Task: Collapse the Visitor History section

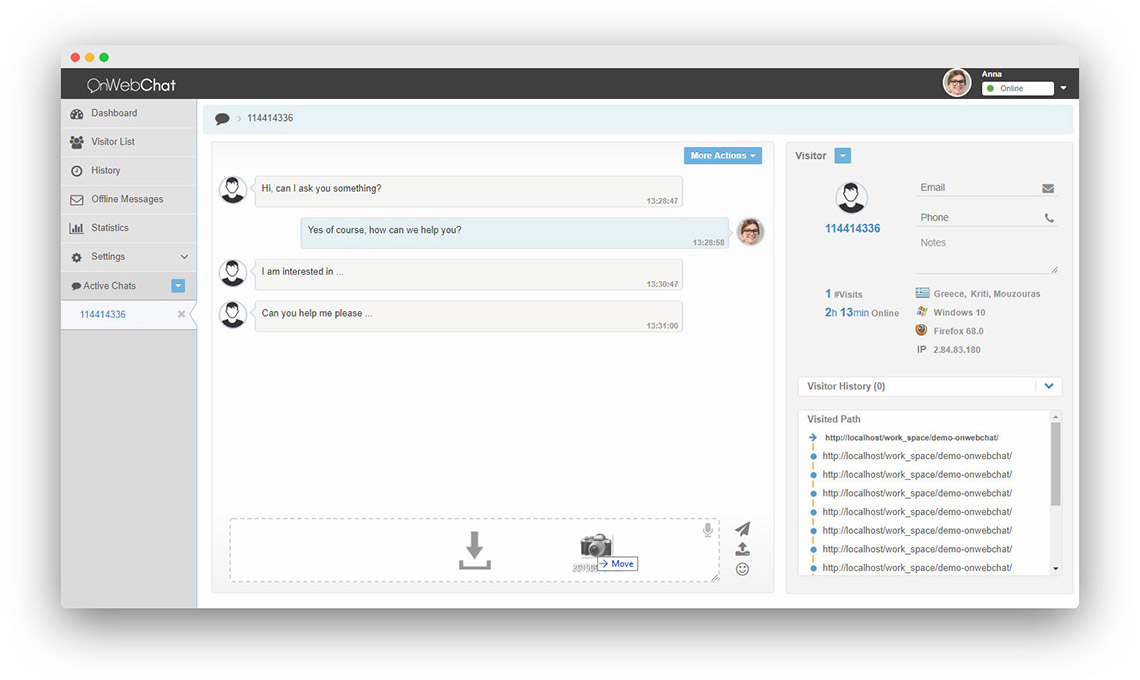Action: [x=1049, y=386]
